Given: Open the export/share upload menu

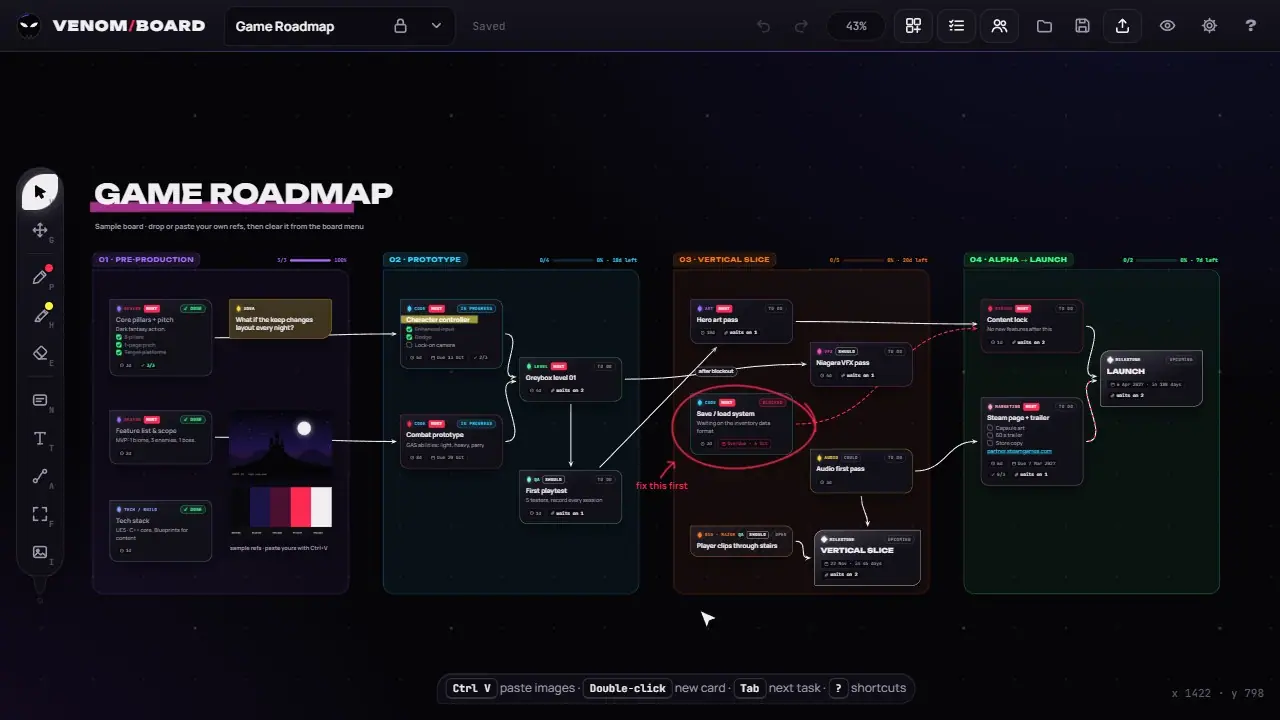Looking at the screenshot, I should (1123, 26).
